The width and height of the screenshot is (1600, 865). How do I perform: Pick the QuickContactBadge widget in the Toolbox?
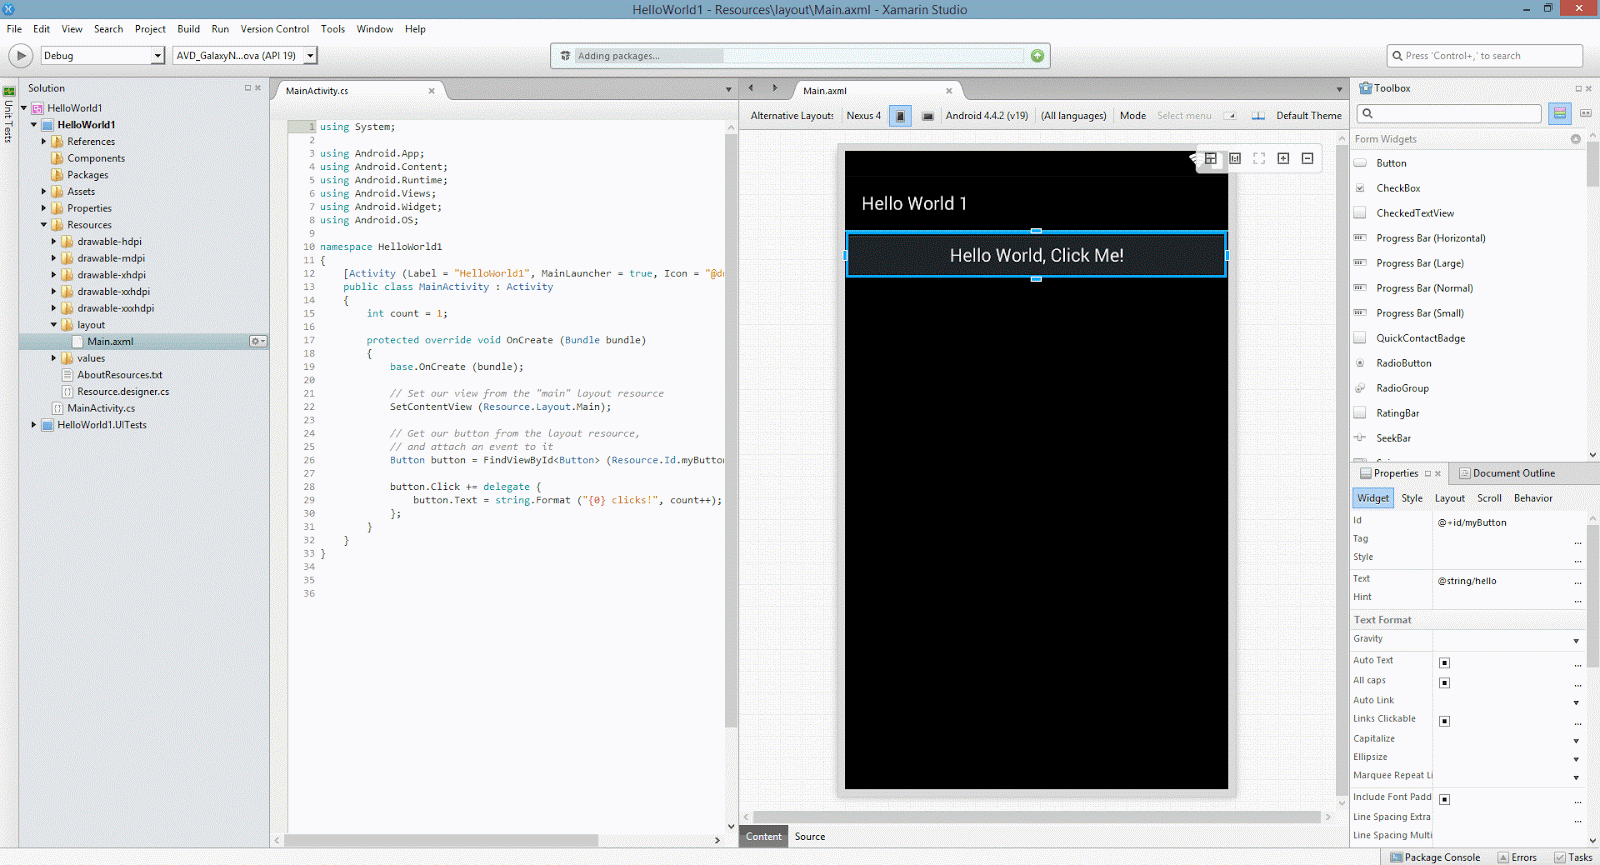(1420, 338)
